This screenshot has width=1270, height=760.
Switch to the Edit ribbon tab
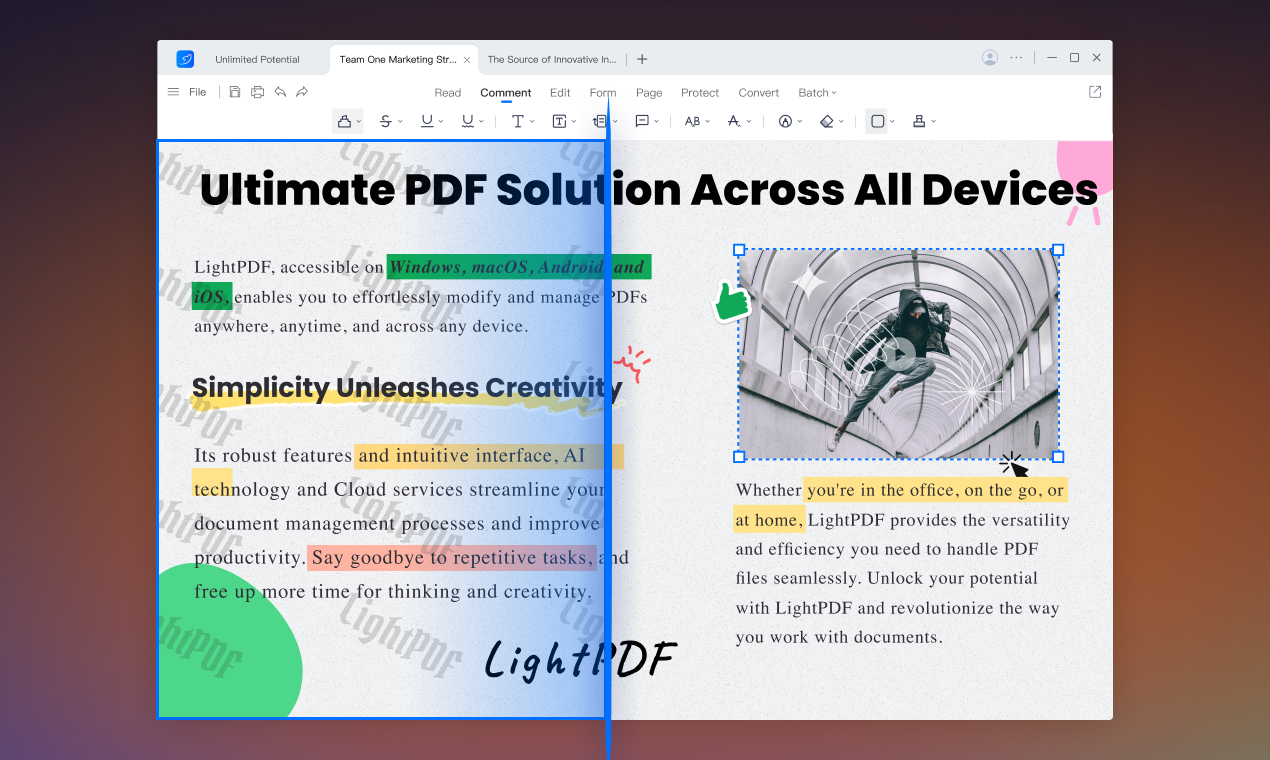click(x=560, y=92)
